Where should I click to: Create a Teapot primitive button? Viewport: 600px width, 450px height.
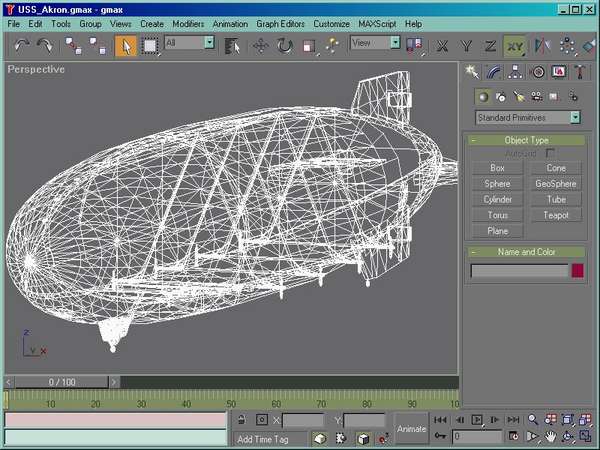coord(556,215)
